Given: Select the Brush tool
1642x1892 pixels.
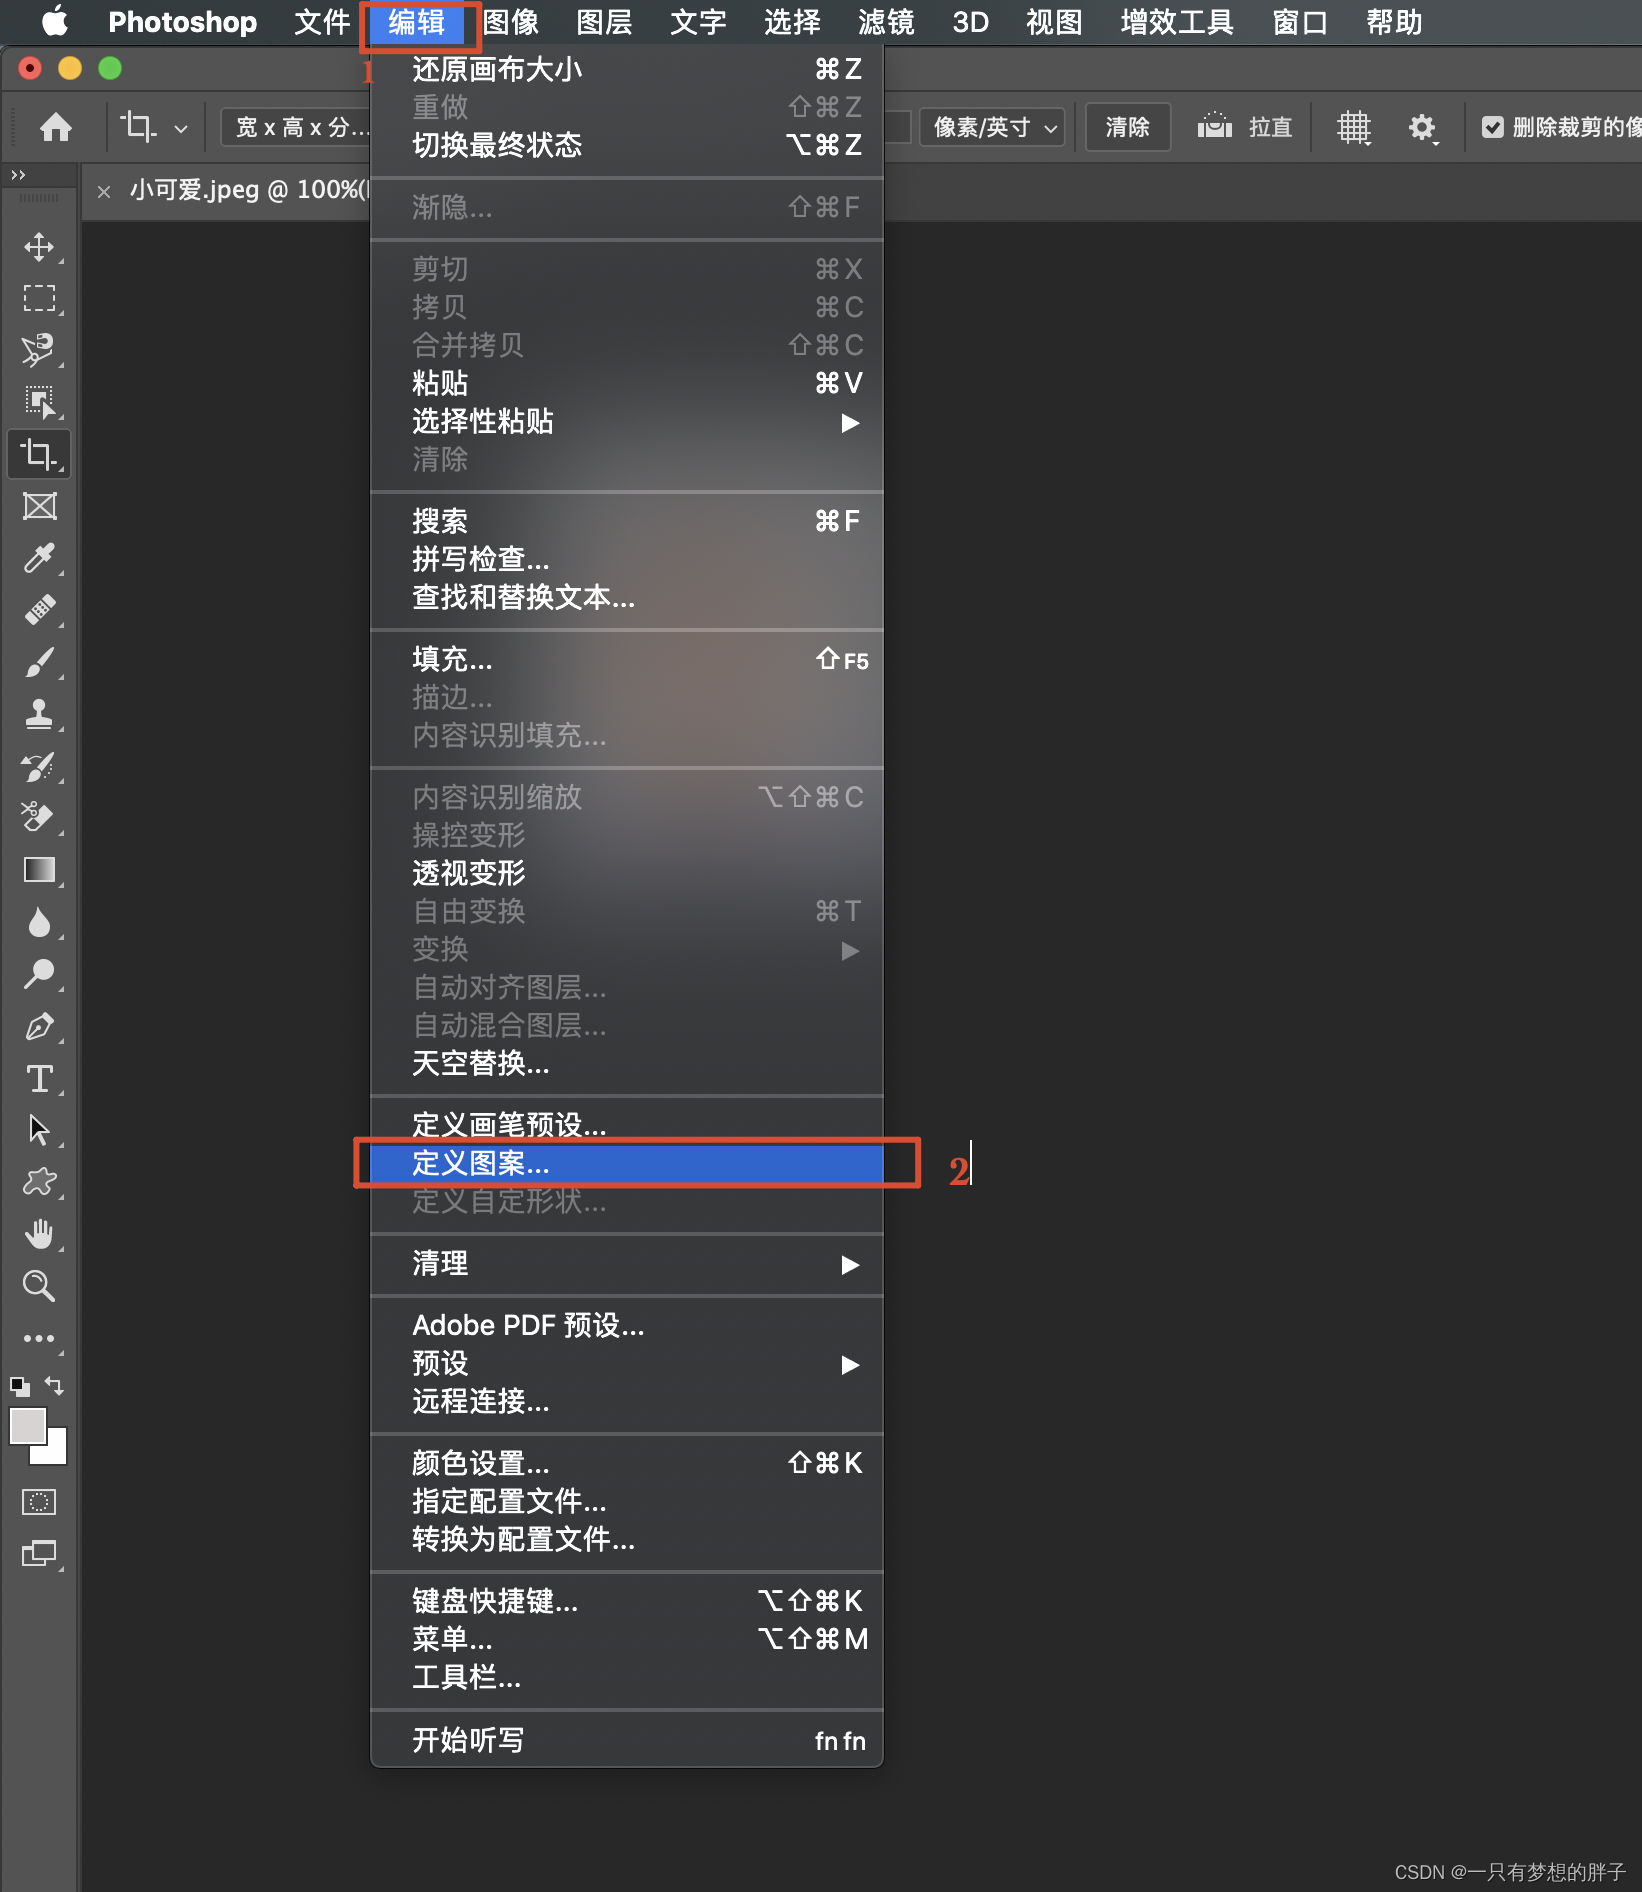Looking at the screenshot, I should point(39,662).
